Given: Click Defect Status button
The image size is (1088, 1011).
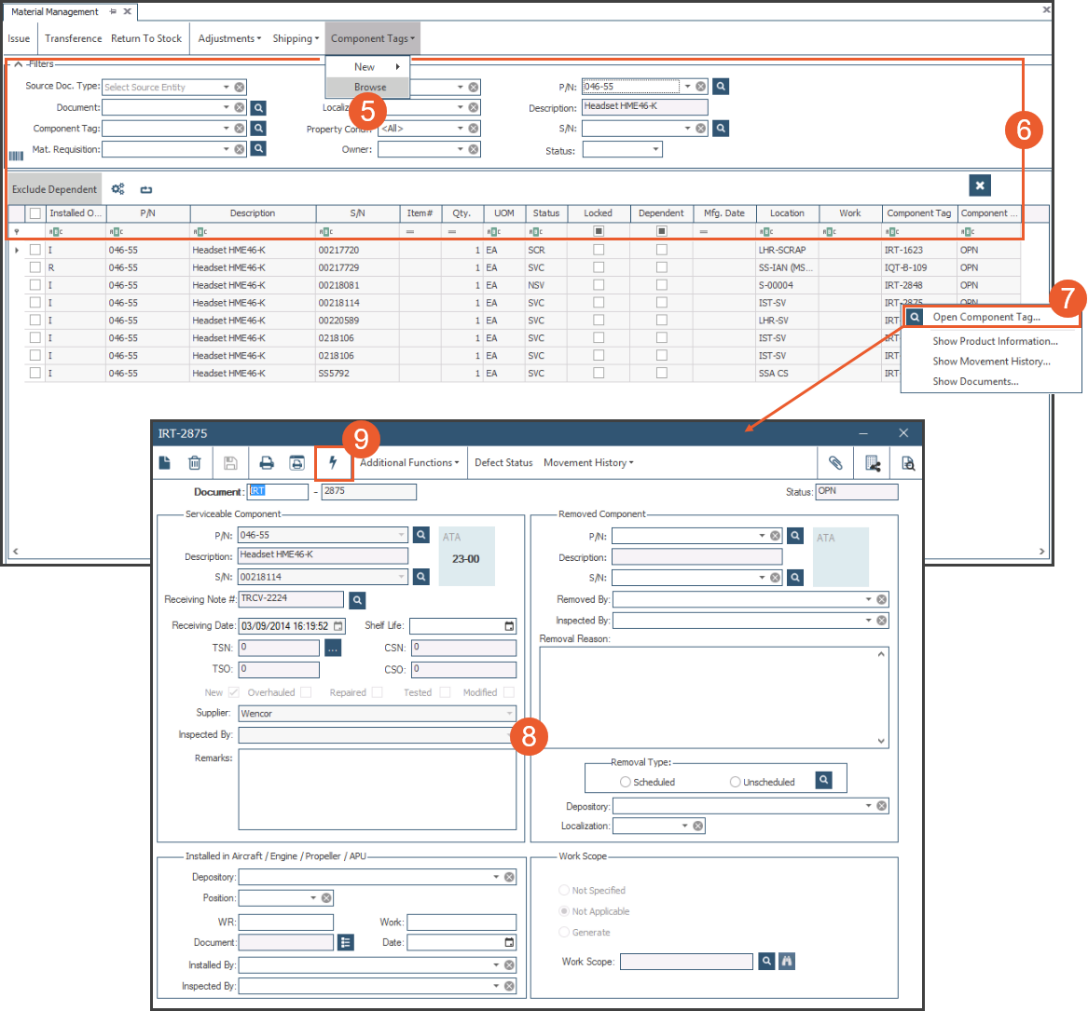Looking at the screenshot, I should 504,463.
